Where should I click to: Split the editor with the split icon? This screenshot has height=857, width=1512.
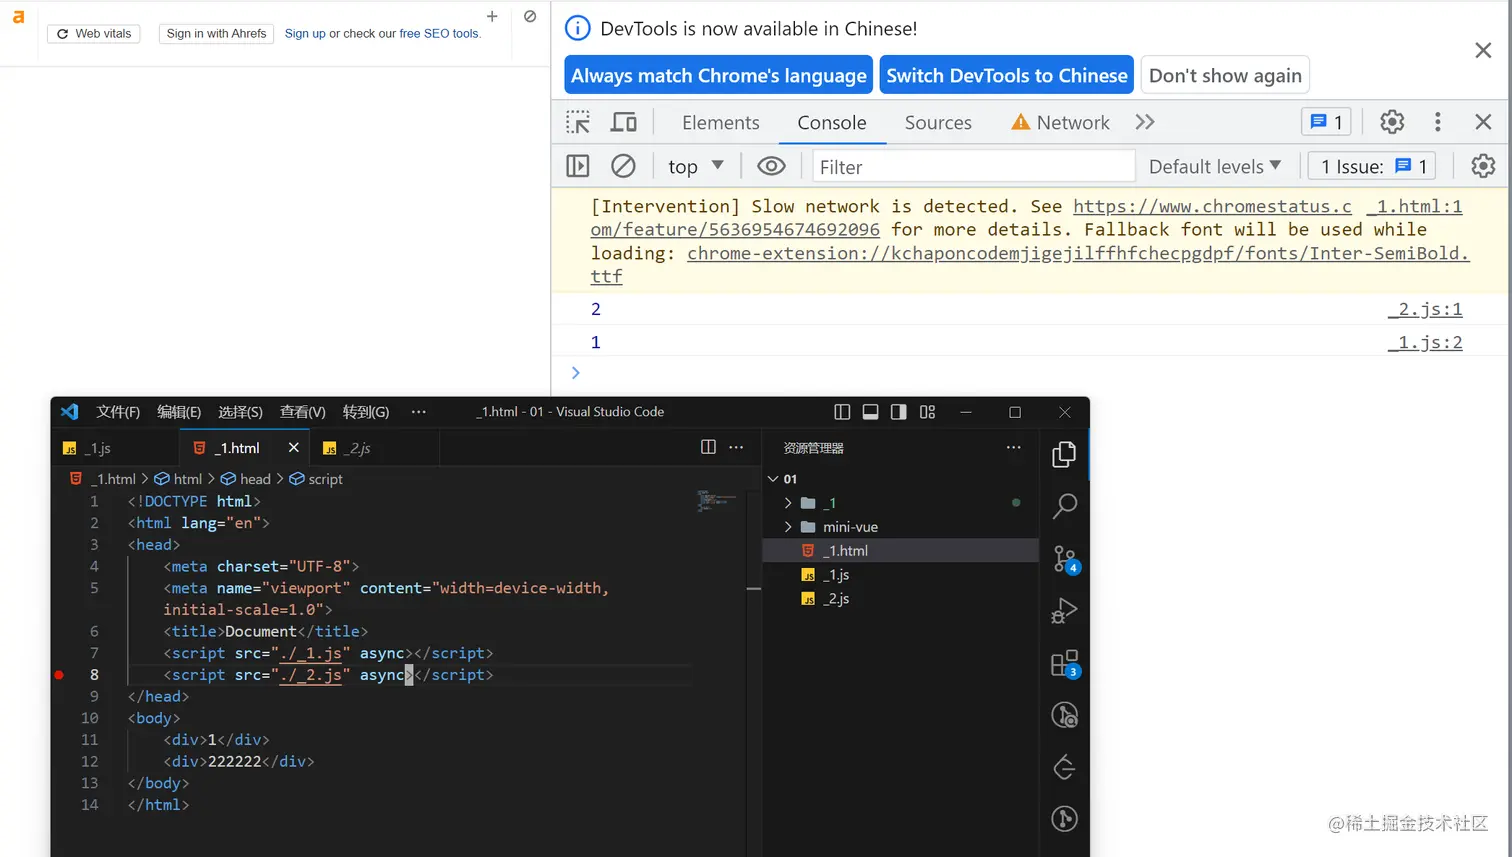(x=708, y=447)
